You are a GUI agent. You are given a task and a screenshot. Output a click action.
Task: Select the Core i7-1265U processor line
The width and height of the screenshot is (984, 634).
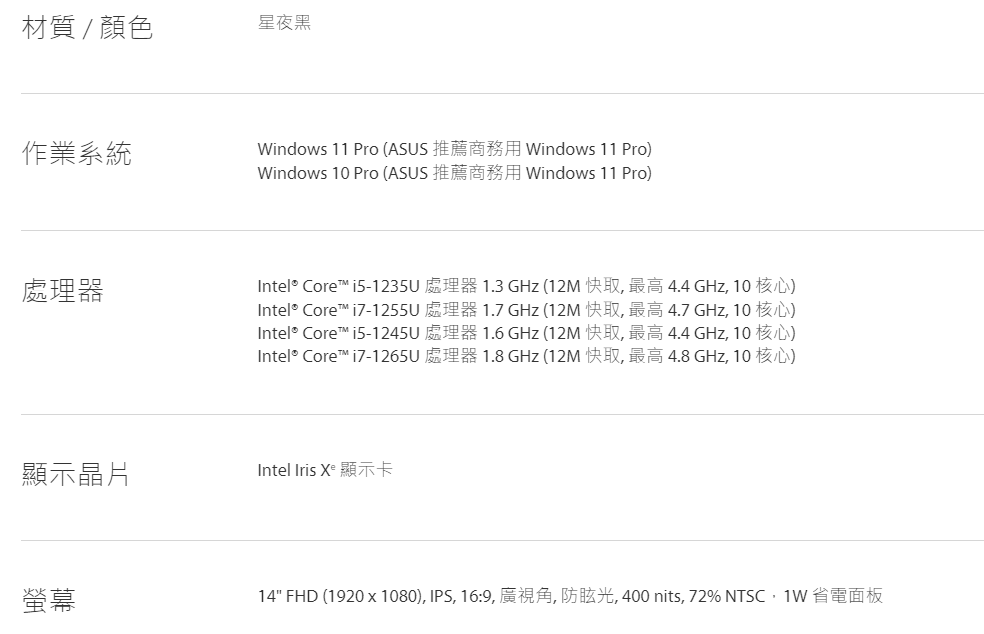click(x=527, y=356)
